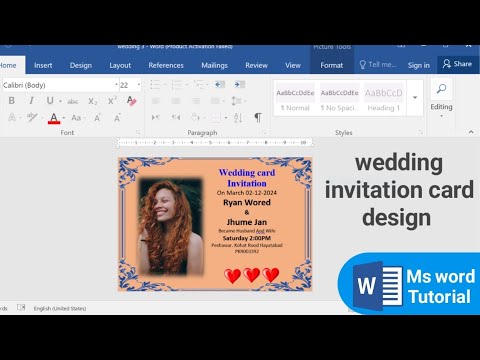This screenshot has height=360, width=480.
Task: Apply No Spacing style
Action: click(339, 99)
